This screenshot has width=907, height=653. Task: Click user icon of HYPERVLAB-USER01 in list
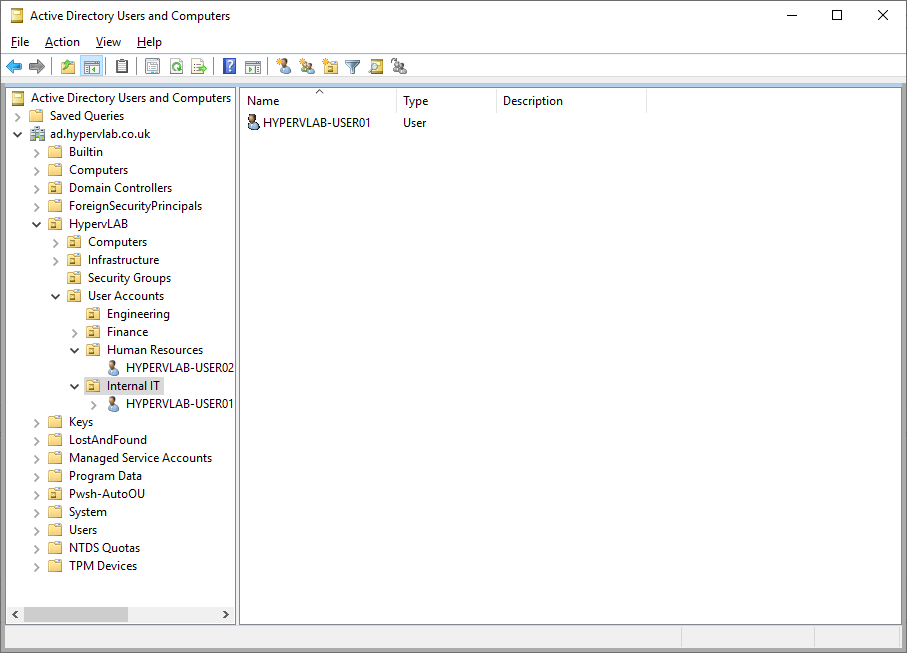pos(253,123)
